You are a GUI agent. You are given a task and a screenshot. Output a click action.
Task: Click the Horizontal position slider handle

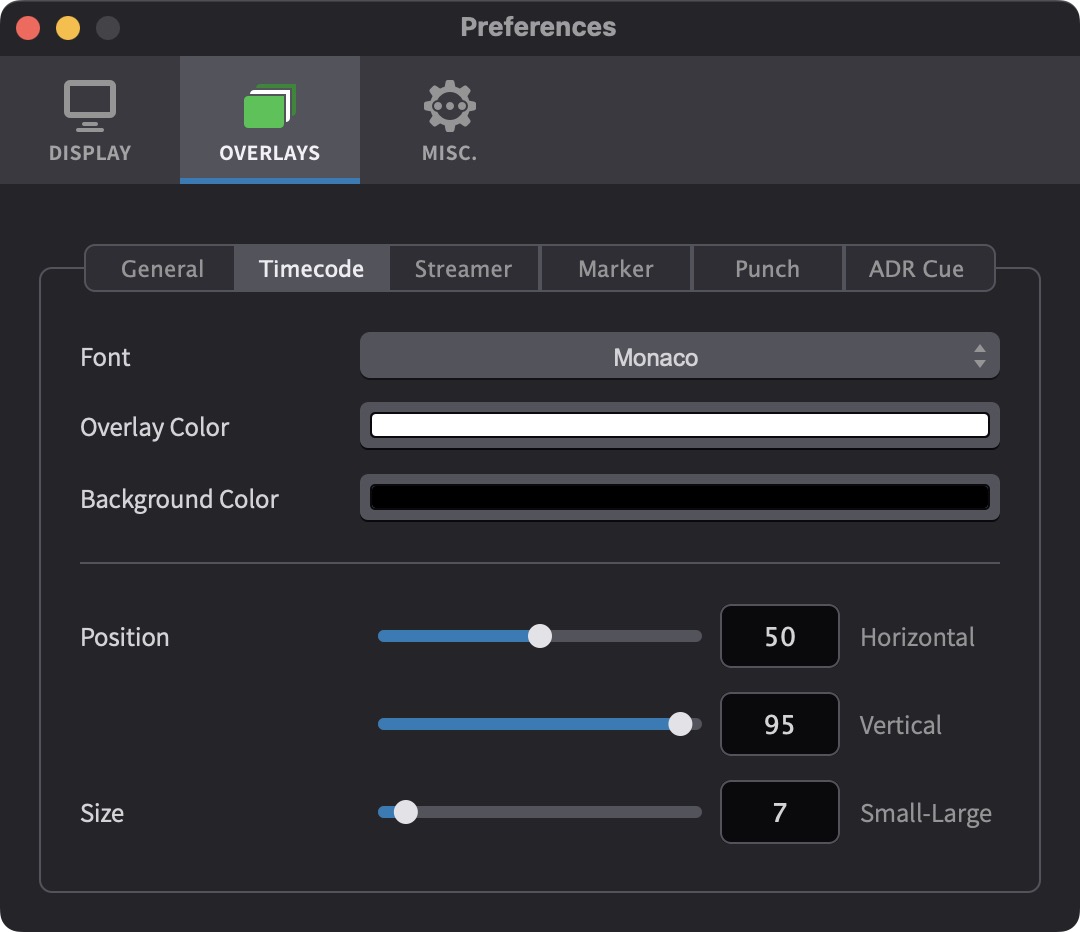[540, 636]
